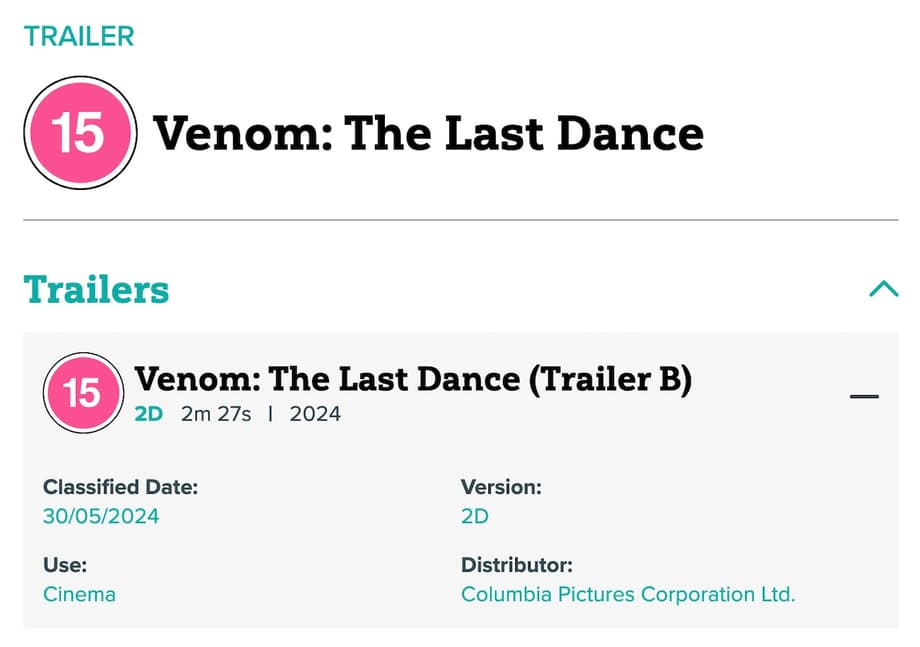Click the 2m 27s runtime text
920x647 pixels.
[x=216, y=414]
